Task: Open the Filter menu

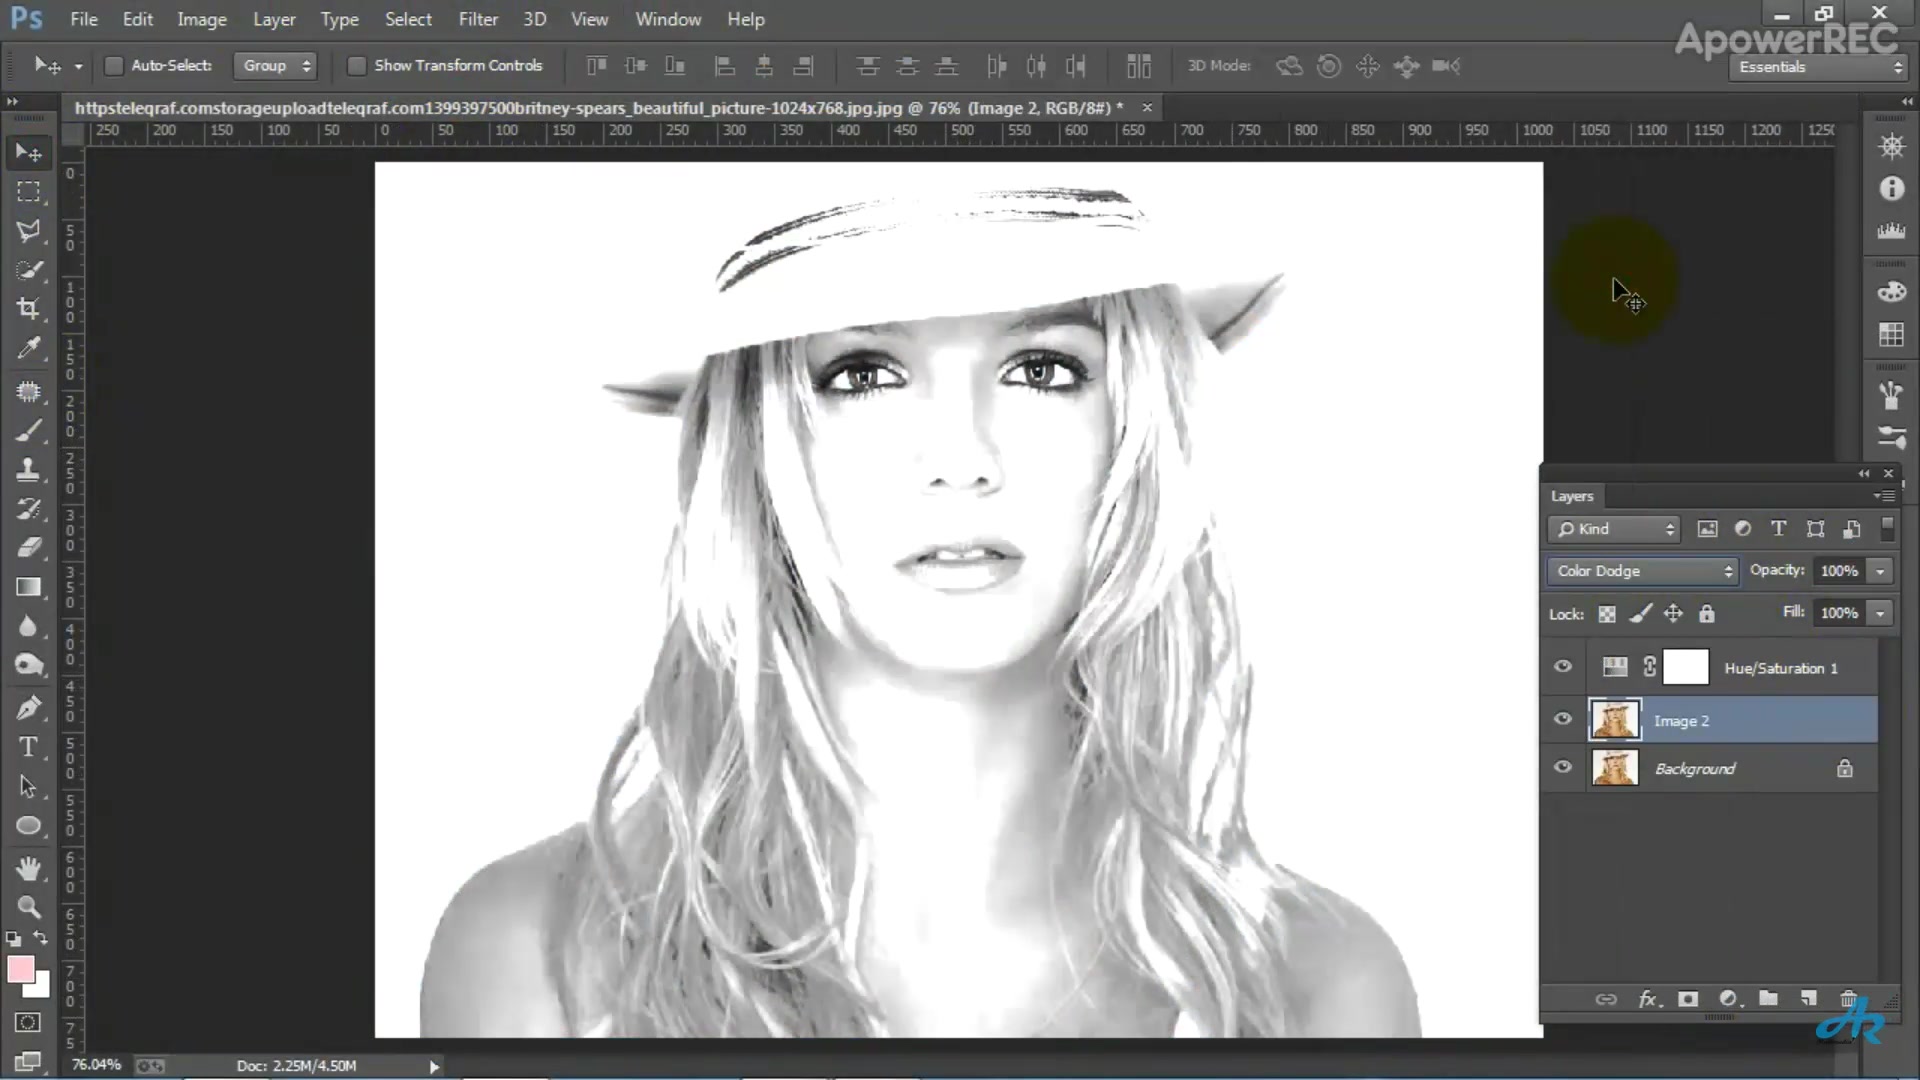Action: (478, 19)
